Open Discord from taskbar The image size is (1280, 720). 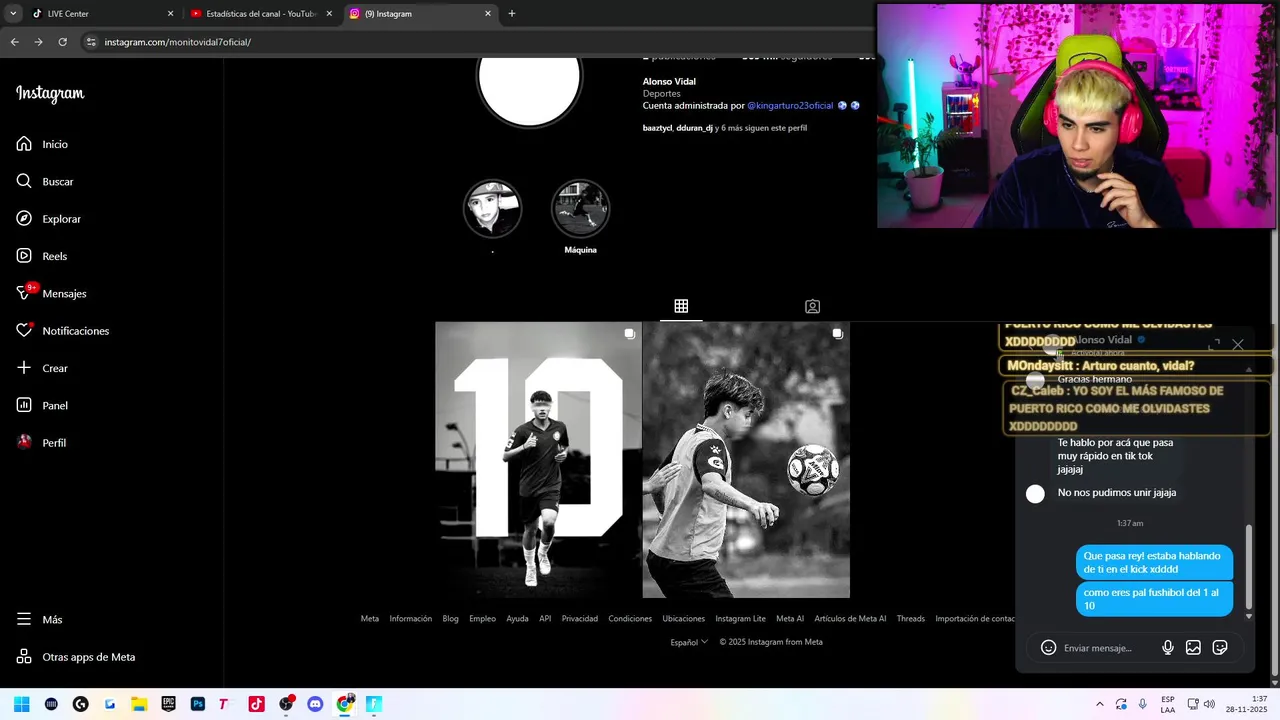click(315, 704)
